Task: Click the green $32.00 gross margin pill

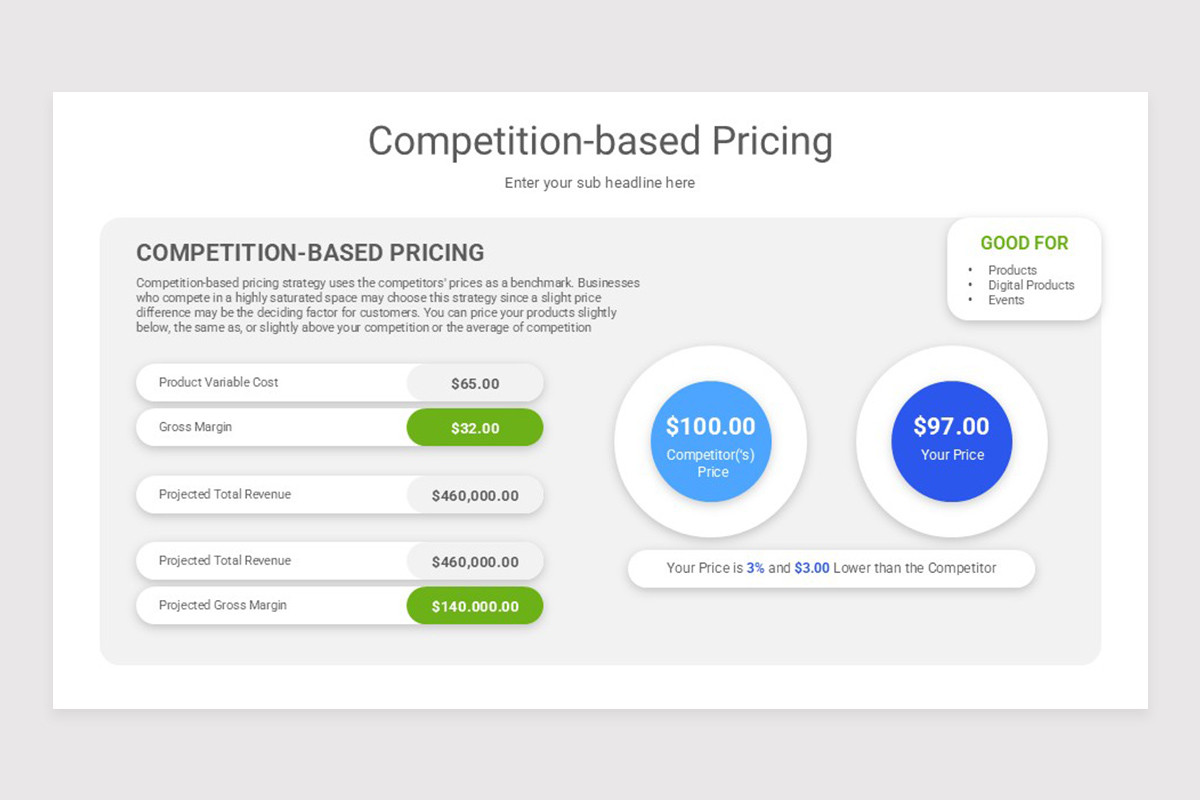Action: (x=475, y=427)
